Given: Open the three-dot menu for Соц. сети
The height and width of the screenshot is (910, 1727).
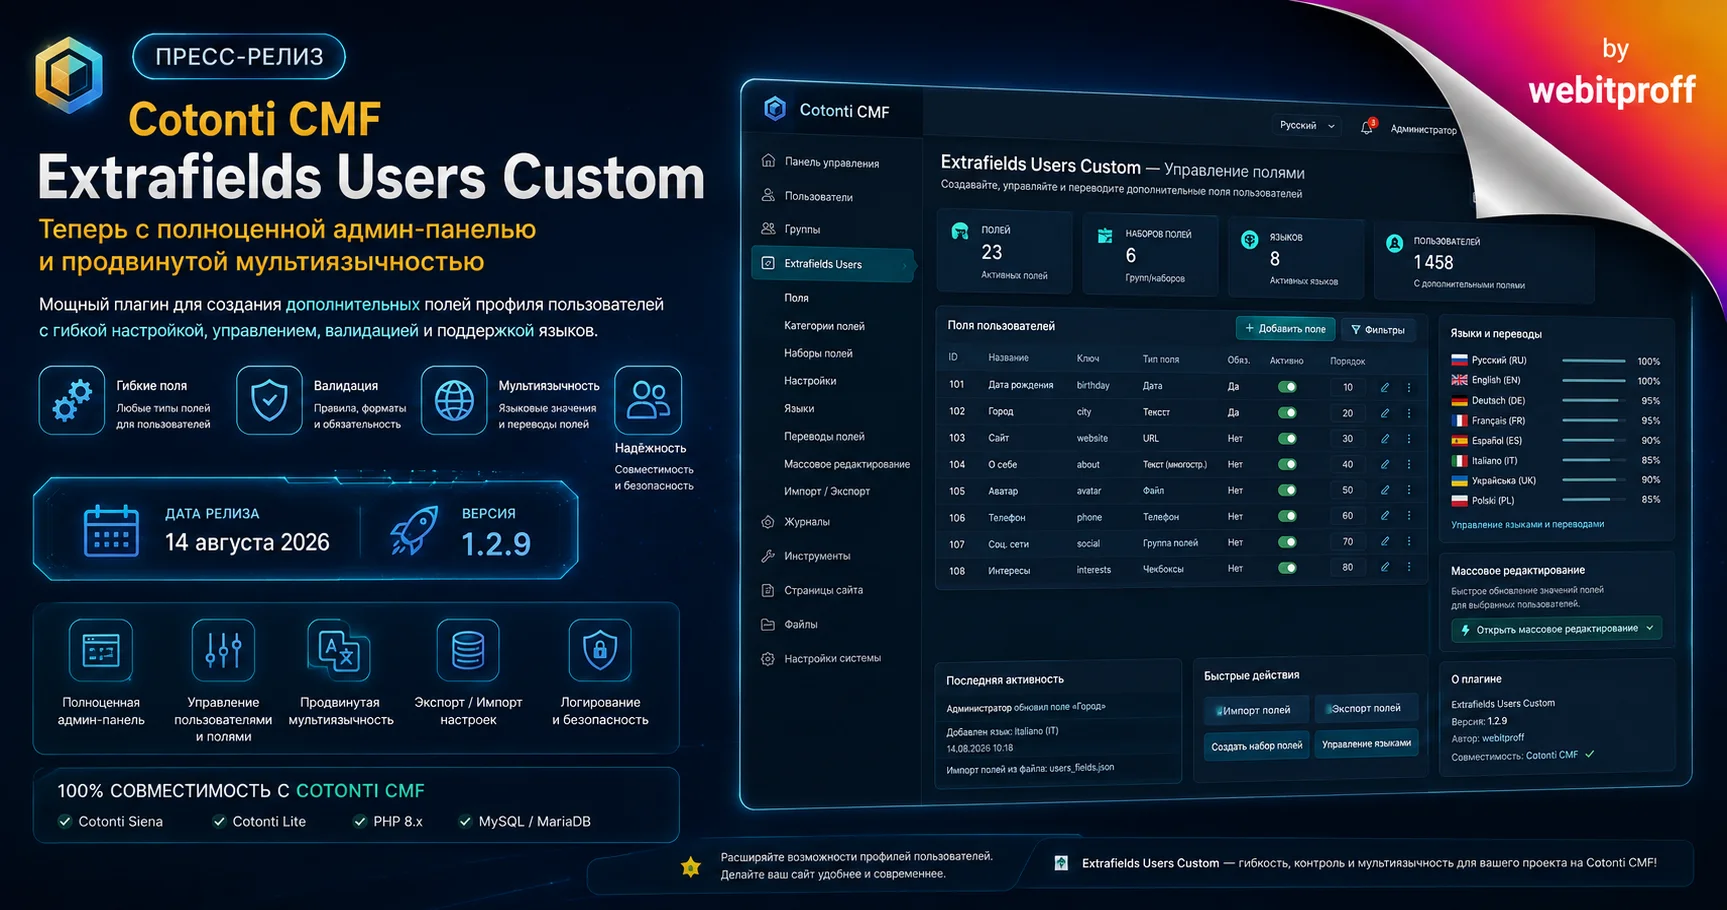Looking at the screenshot, I should pos(1409,541).
